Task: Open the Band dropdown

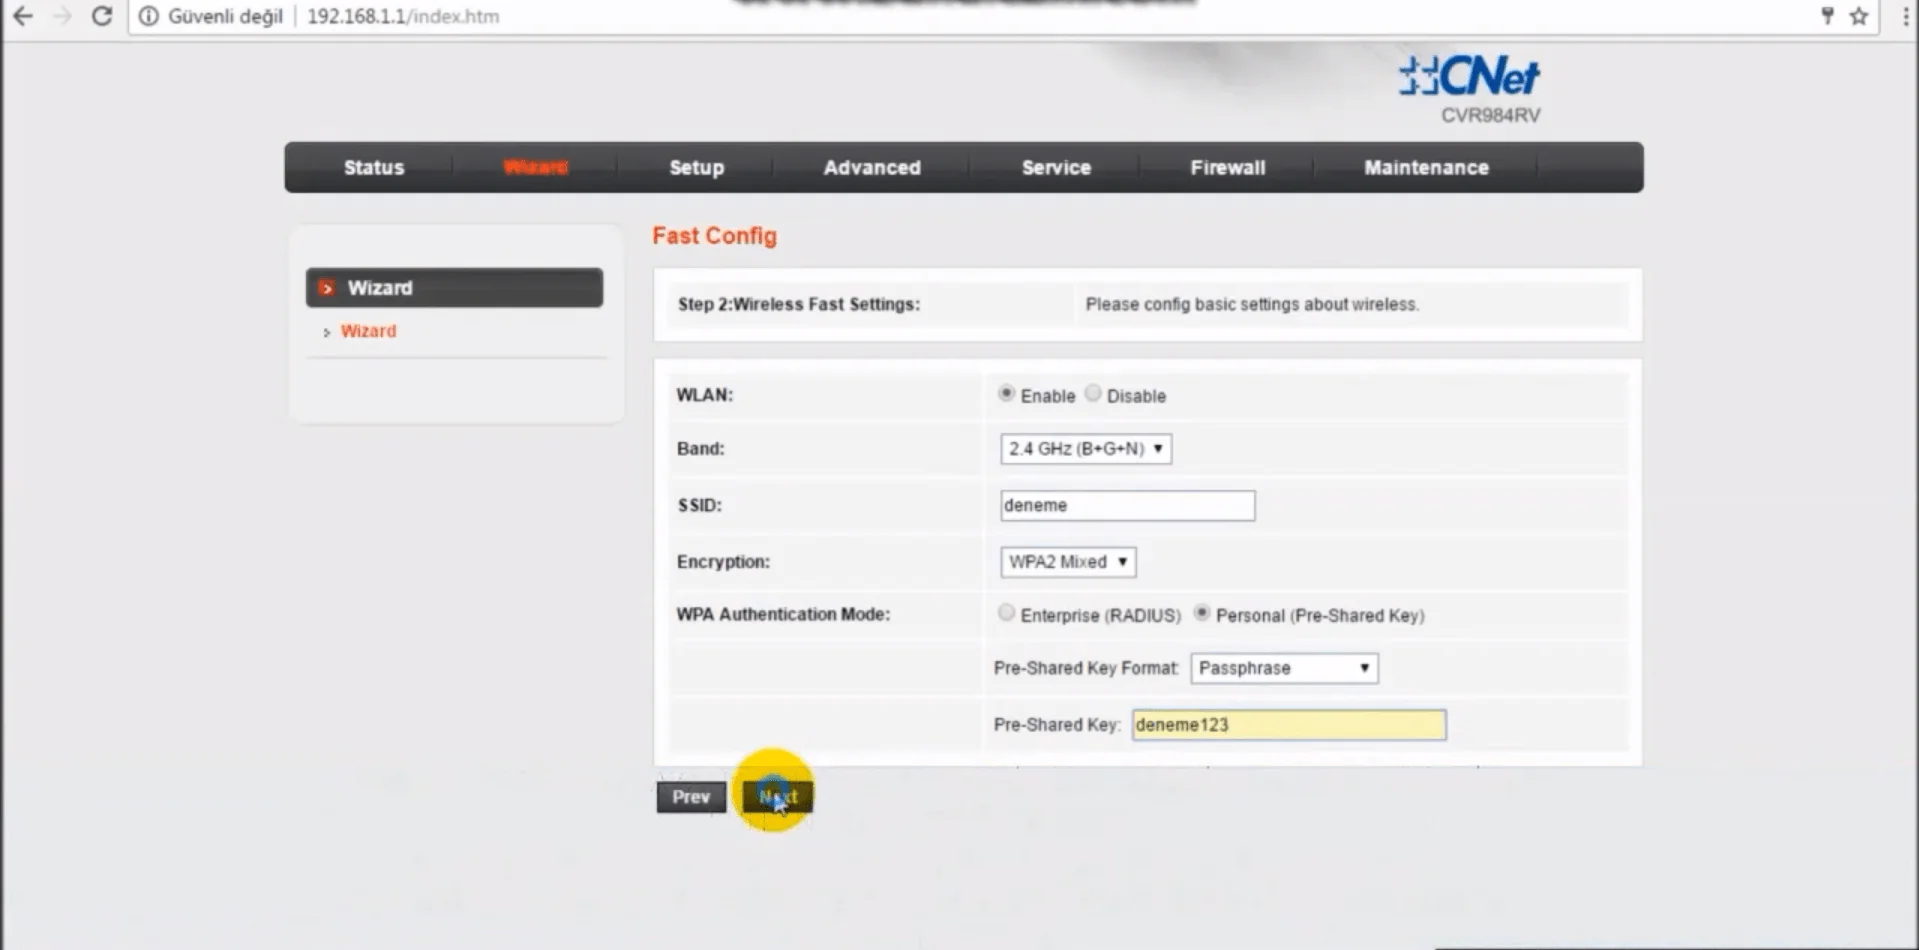Action: pyautogui.click(x=1086, y=449)
